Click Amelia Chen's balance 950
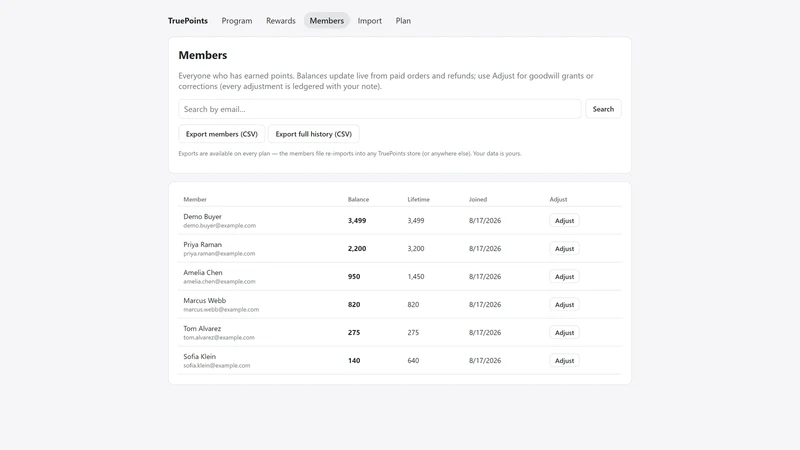800x450 pixels. pos(354,277)
